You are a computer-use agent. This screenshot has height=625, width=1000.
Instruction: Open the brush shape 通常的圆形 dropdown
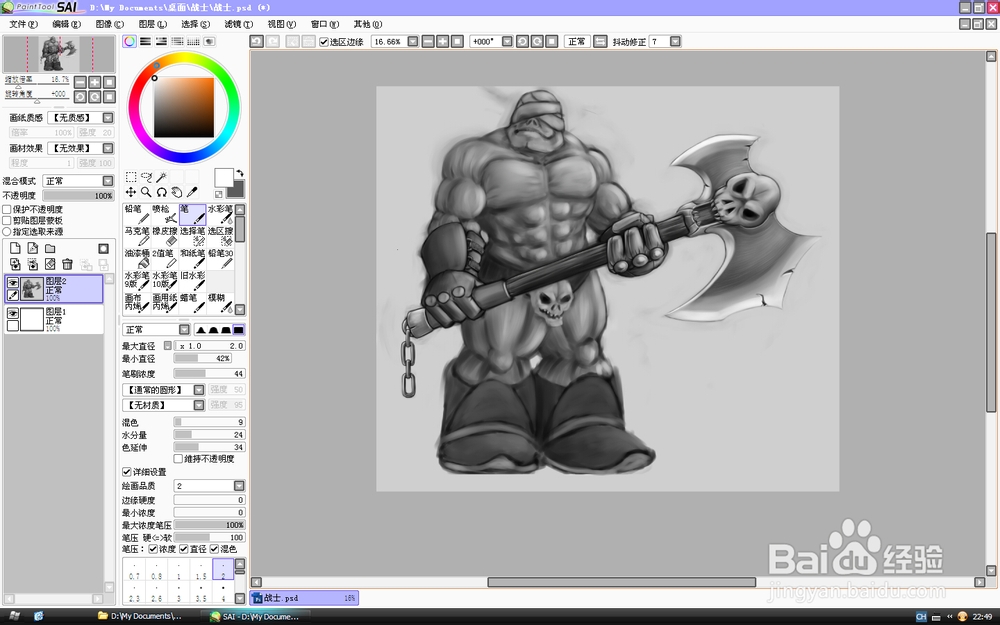point(199,390)
